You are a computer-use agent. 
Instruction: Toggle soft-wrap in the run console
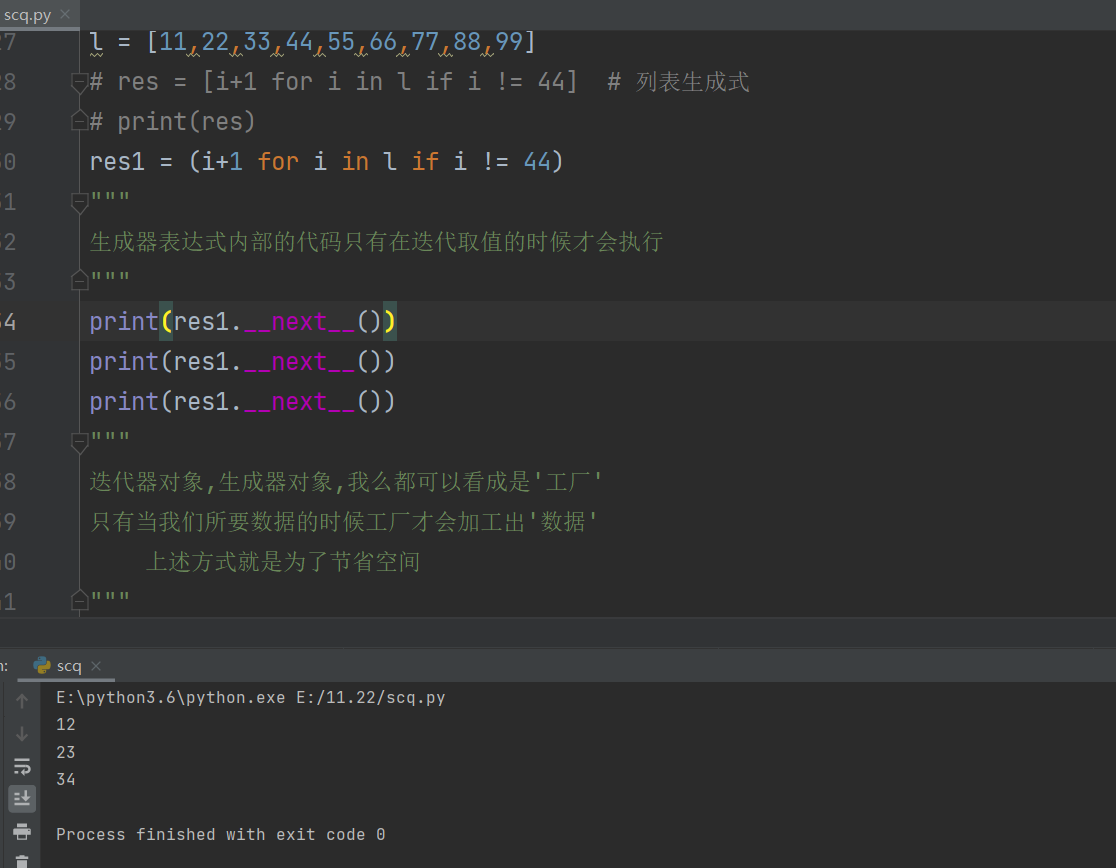click(22, 766)
